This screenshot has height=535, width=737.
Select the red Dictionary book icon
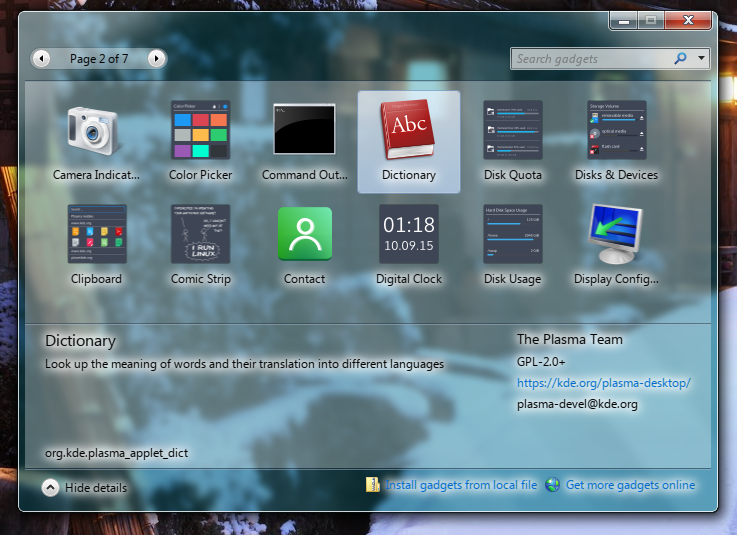[408, 129]
